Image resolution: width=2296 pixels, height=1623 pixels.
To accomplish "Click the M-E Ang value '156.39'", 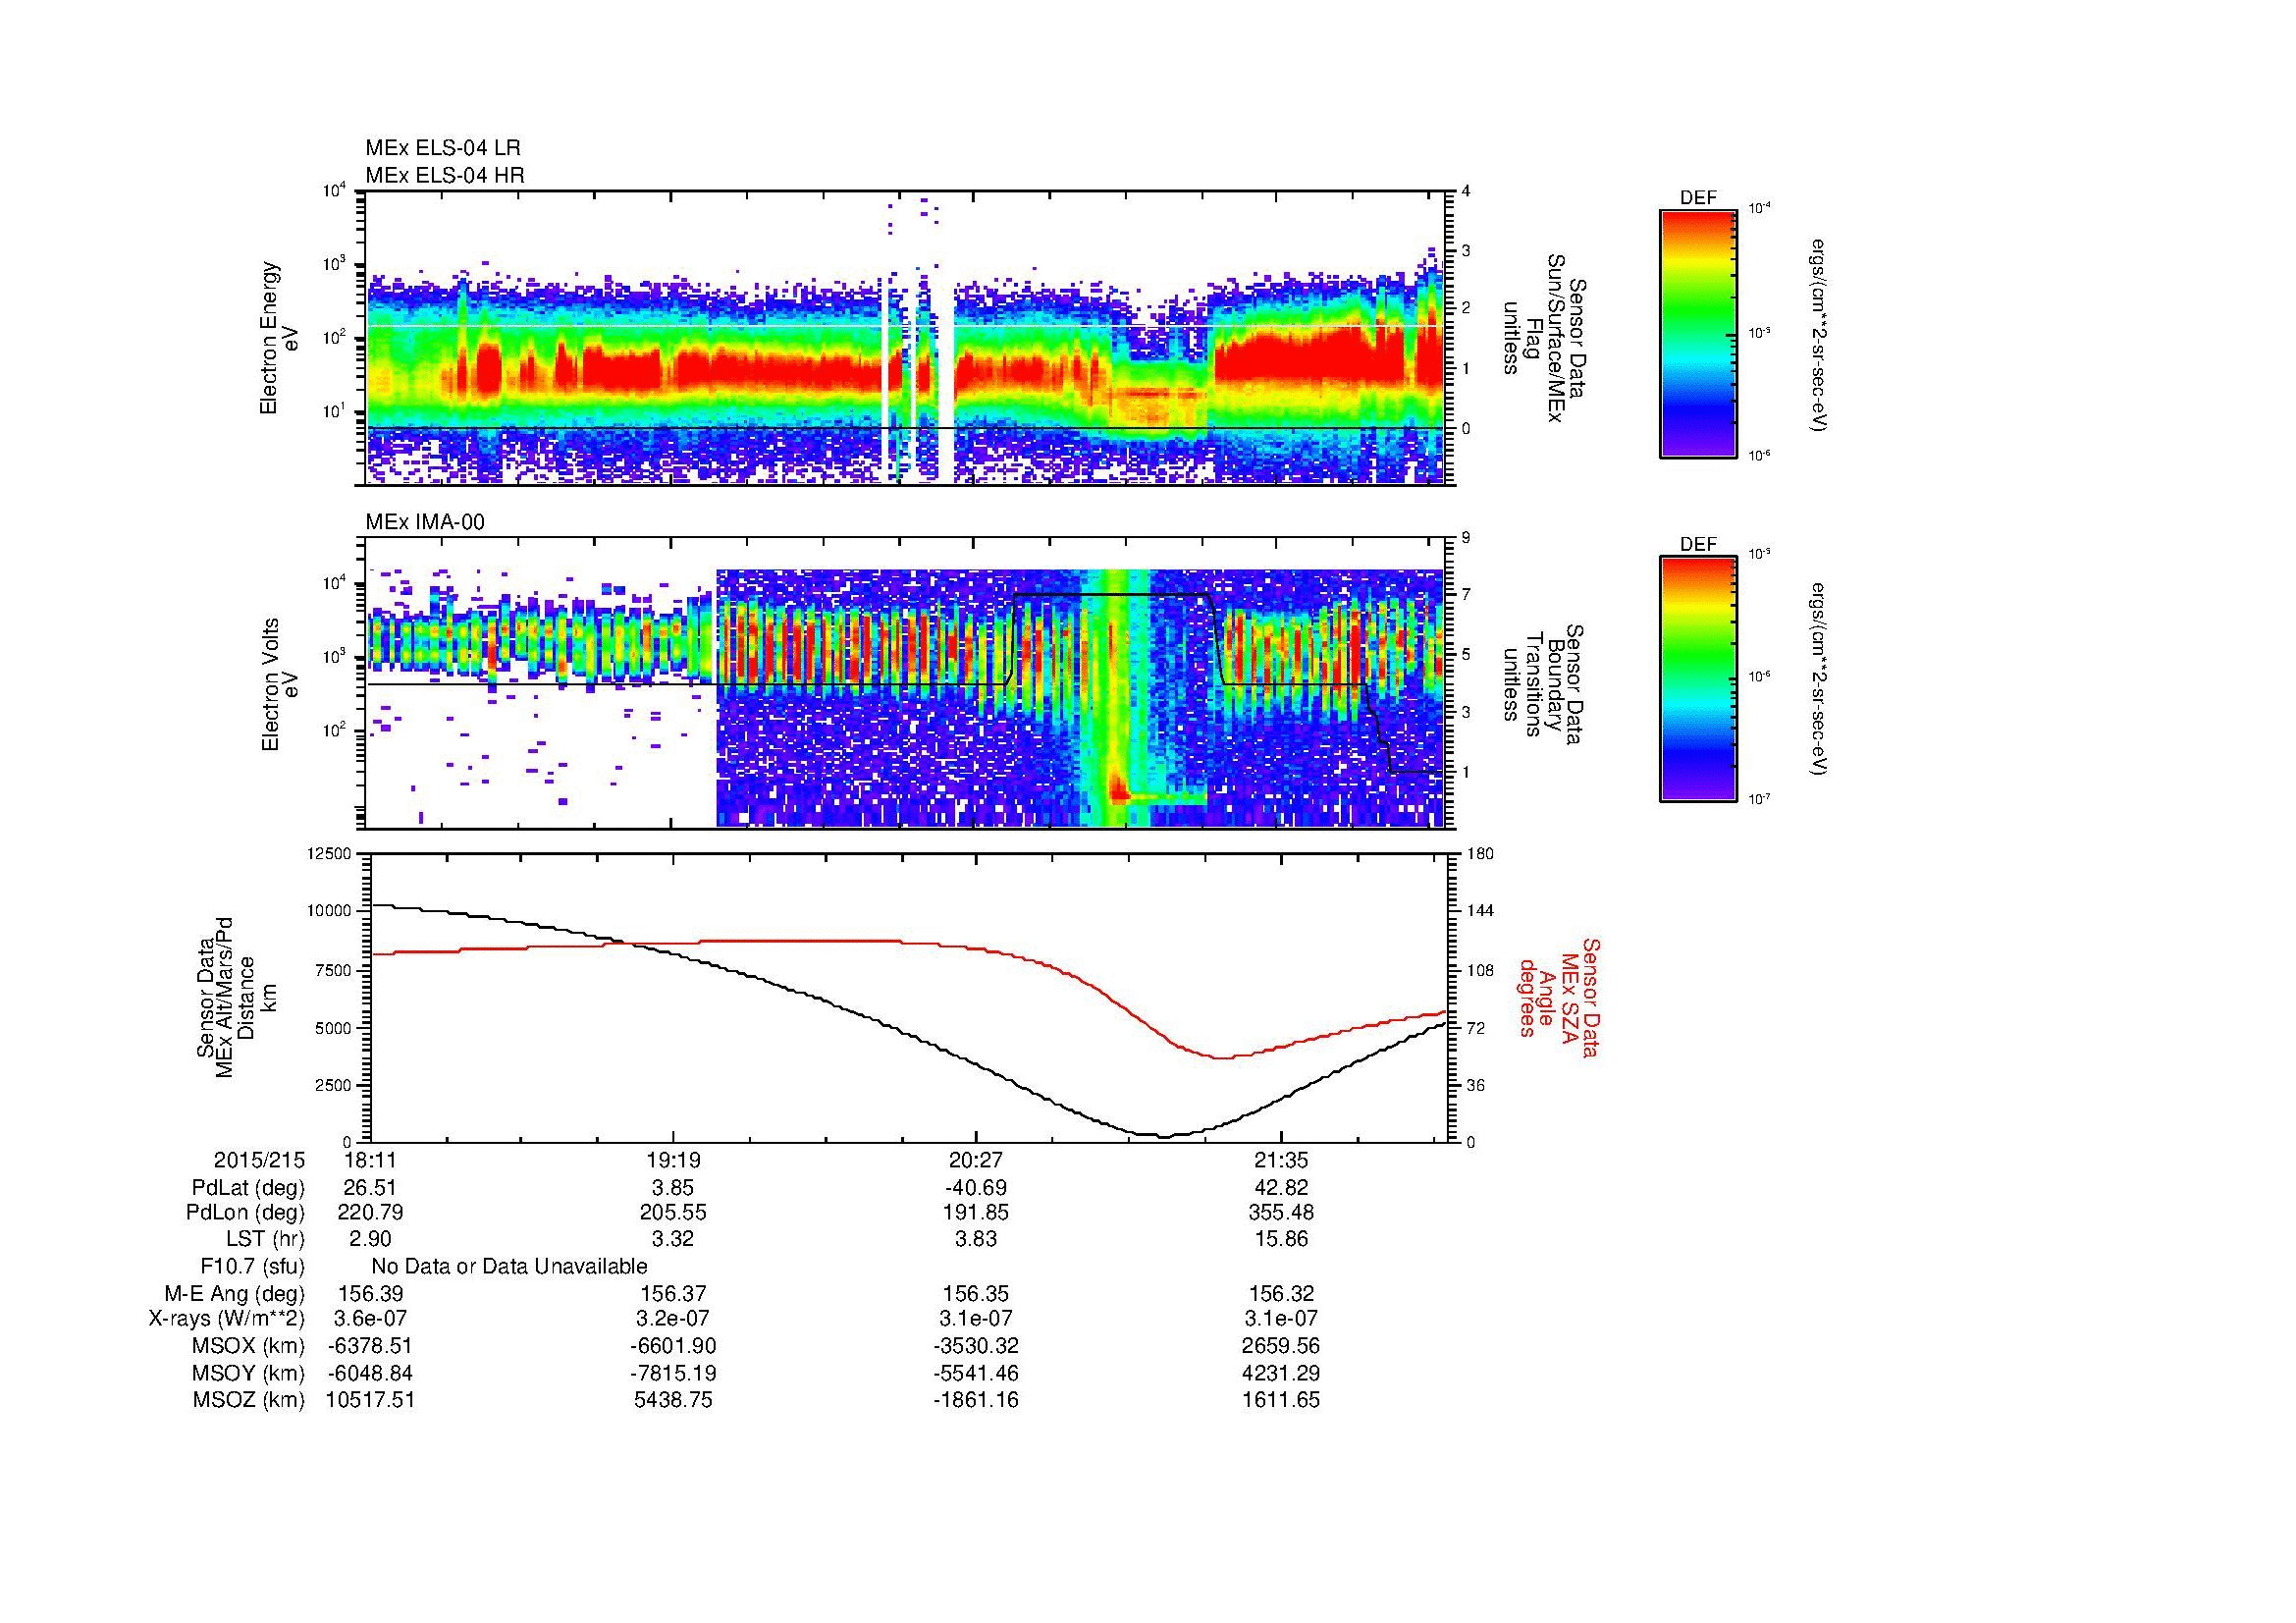I will pyautogui.click(x=371, y=1294).
